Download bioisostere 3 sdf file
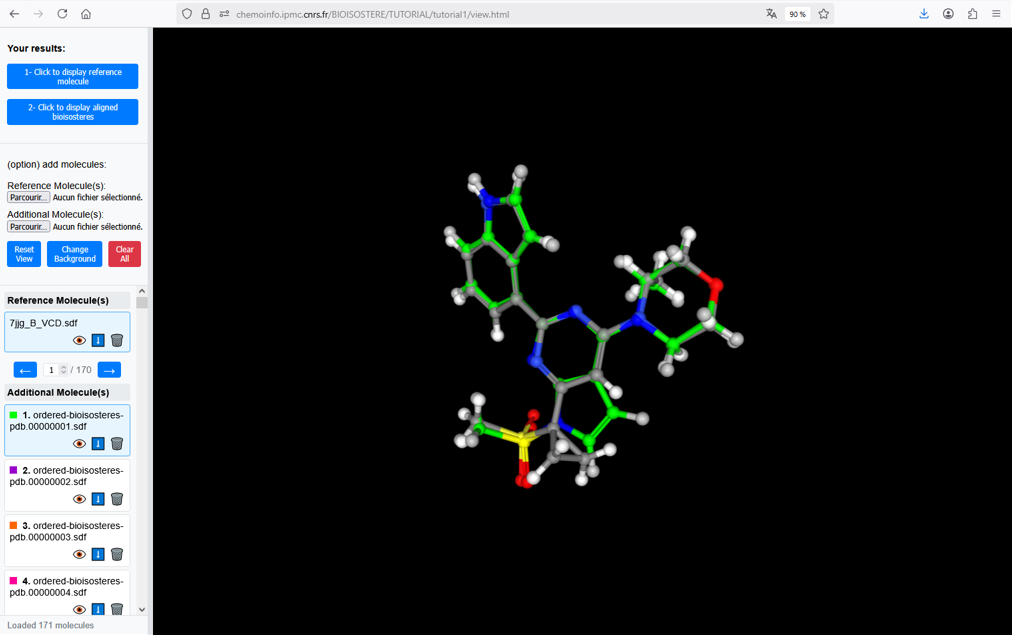Image resolution: width=1012 pixels, height=635 pixels. [x=98, y=554]
